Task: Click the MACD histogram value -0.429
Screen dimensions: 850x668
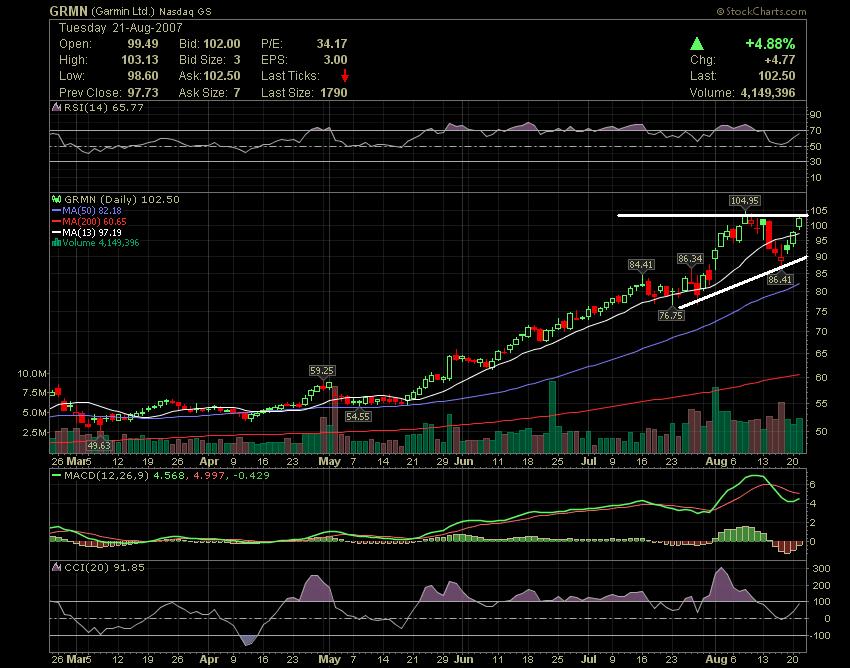Action: click(251, 476)
